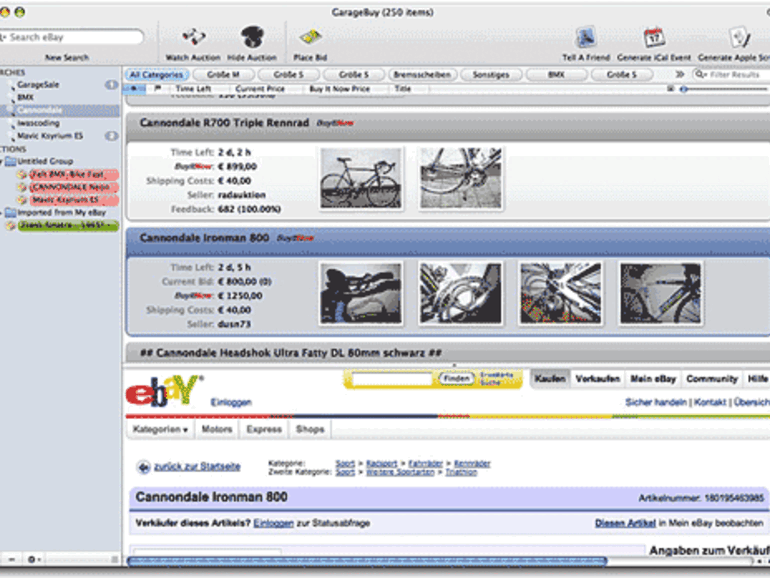Select the Größe M category tab

[223, 75]
